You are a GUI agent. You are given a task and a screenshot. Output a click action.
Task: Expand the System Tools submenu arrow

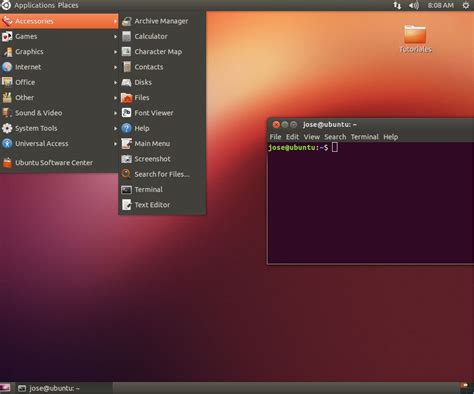115,128
